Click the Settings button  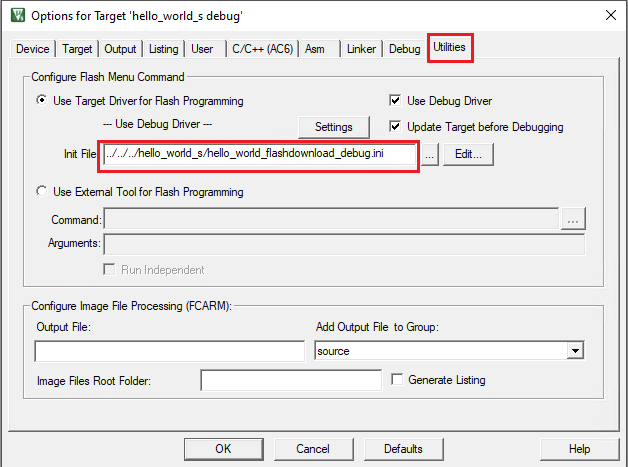pyautogui.click(x=334, y=127)
